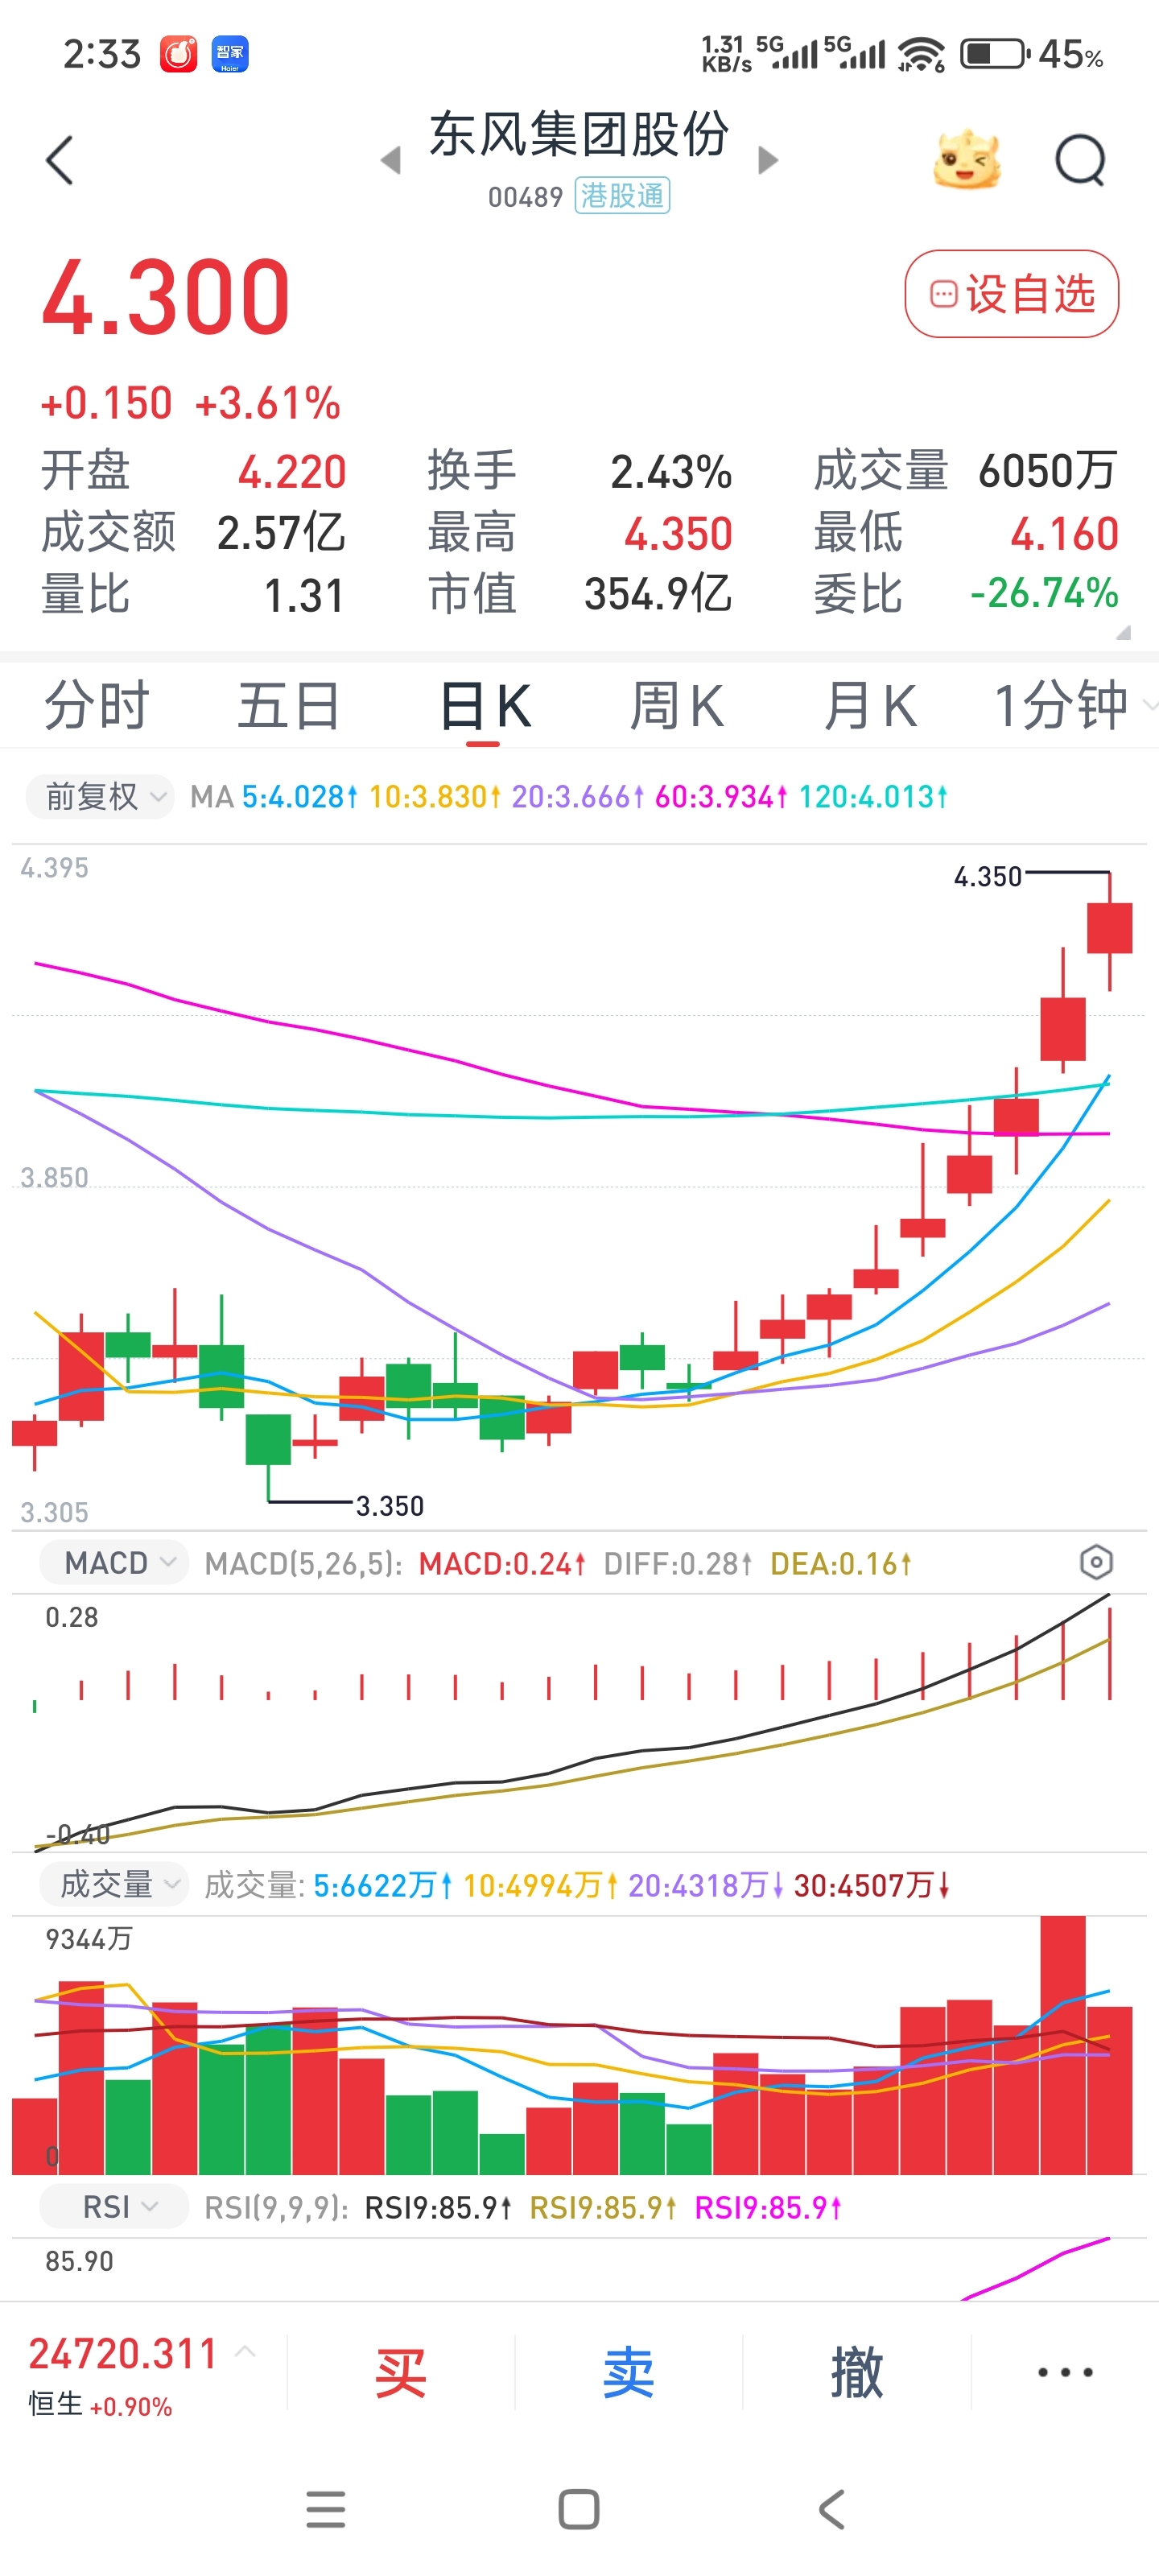Image resolution: width=1159 pixels, height=2576 pixels.
Task: Expand the Hang Seng index bar chevron
Action: (x=245, y=2351)
